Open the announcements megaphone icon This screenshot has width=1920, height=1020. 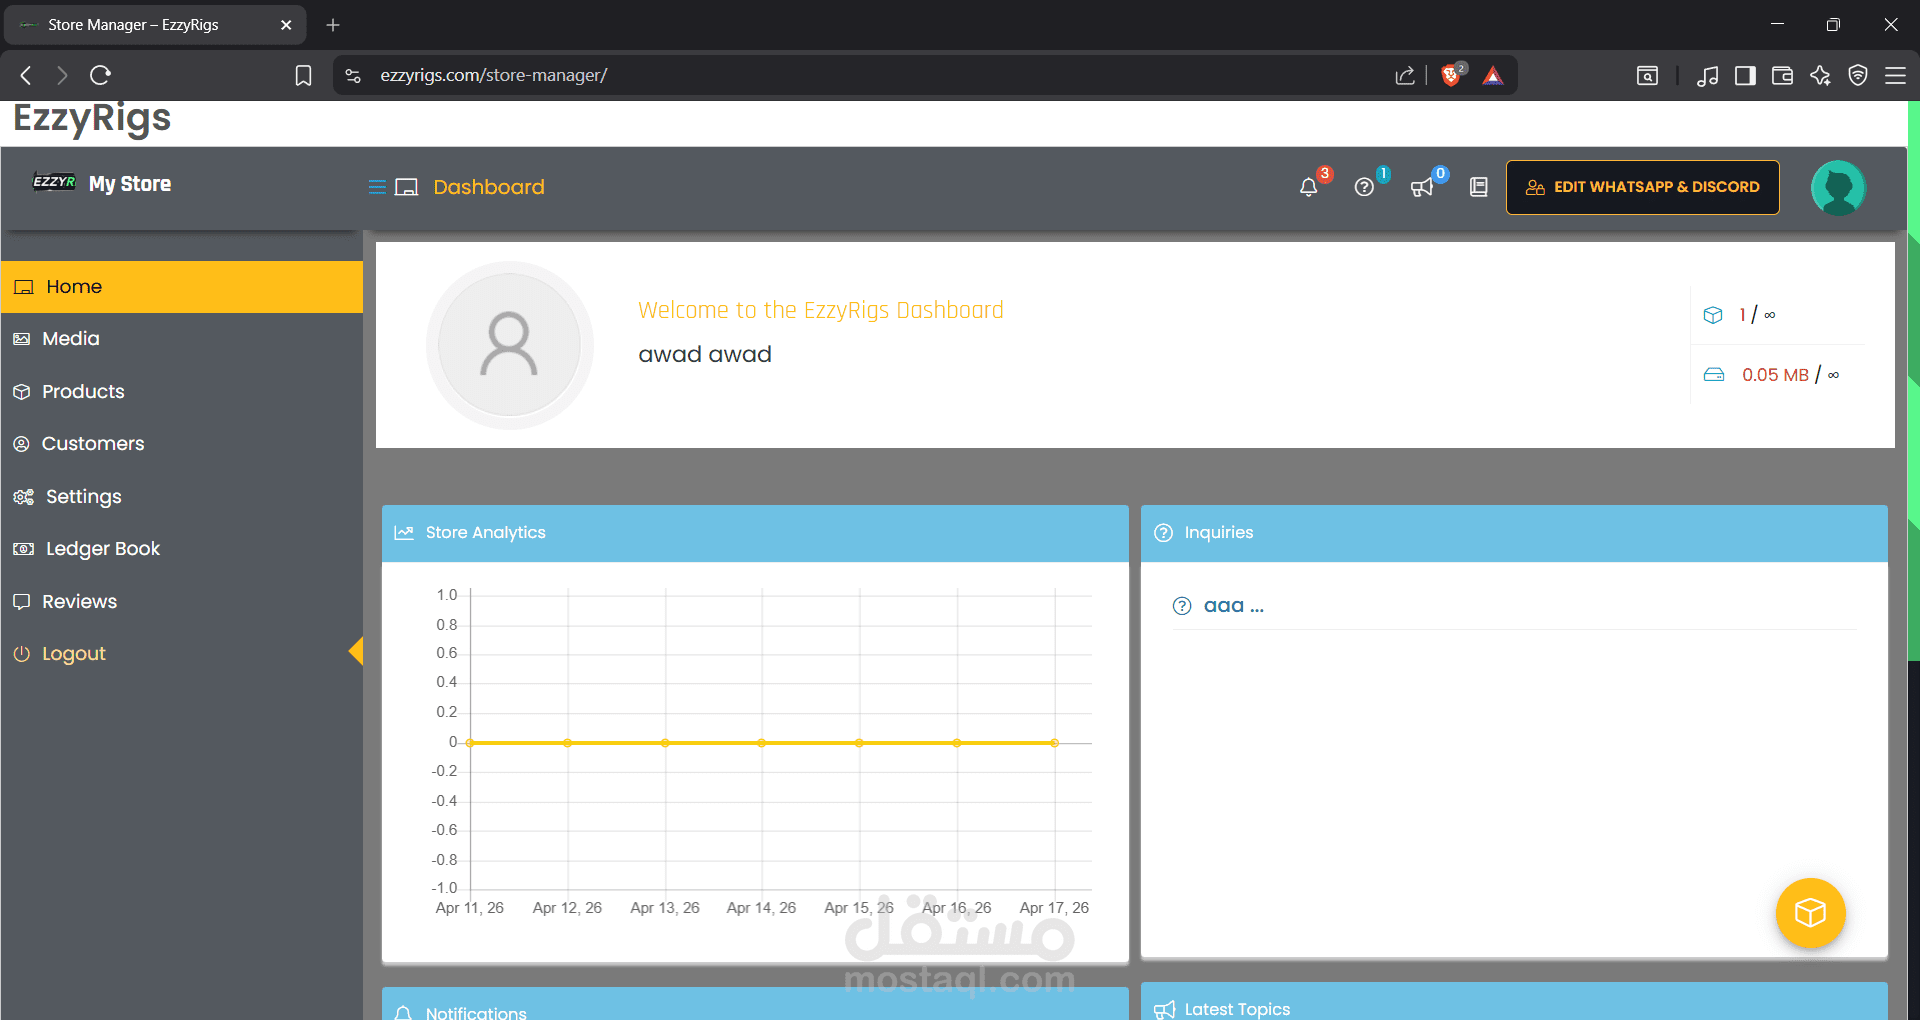pyautogui.click(x=1421, y=187)
